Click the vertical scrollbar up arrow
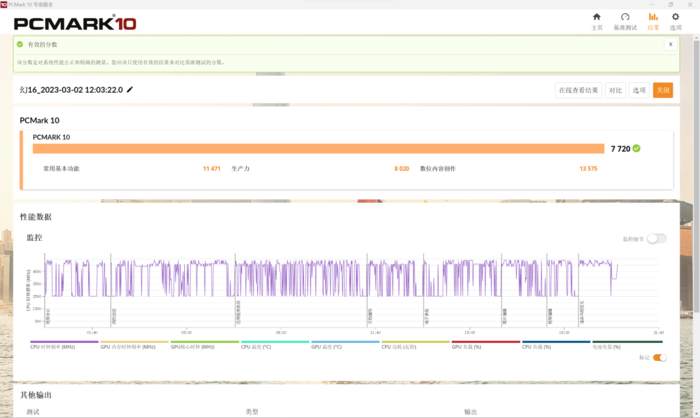The width and height of the screenshot is (700, 418). (696, 38)
